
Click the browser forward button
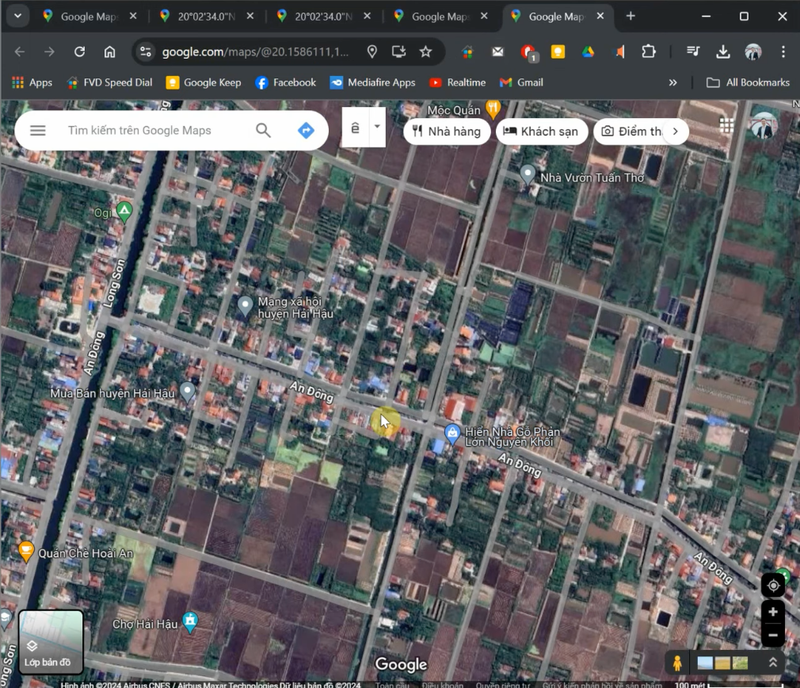(49, 52)
